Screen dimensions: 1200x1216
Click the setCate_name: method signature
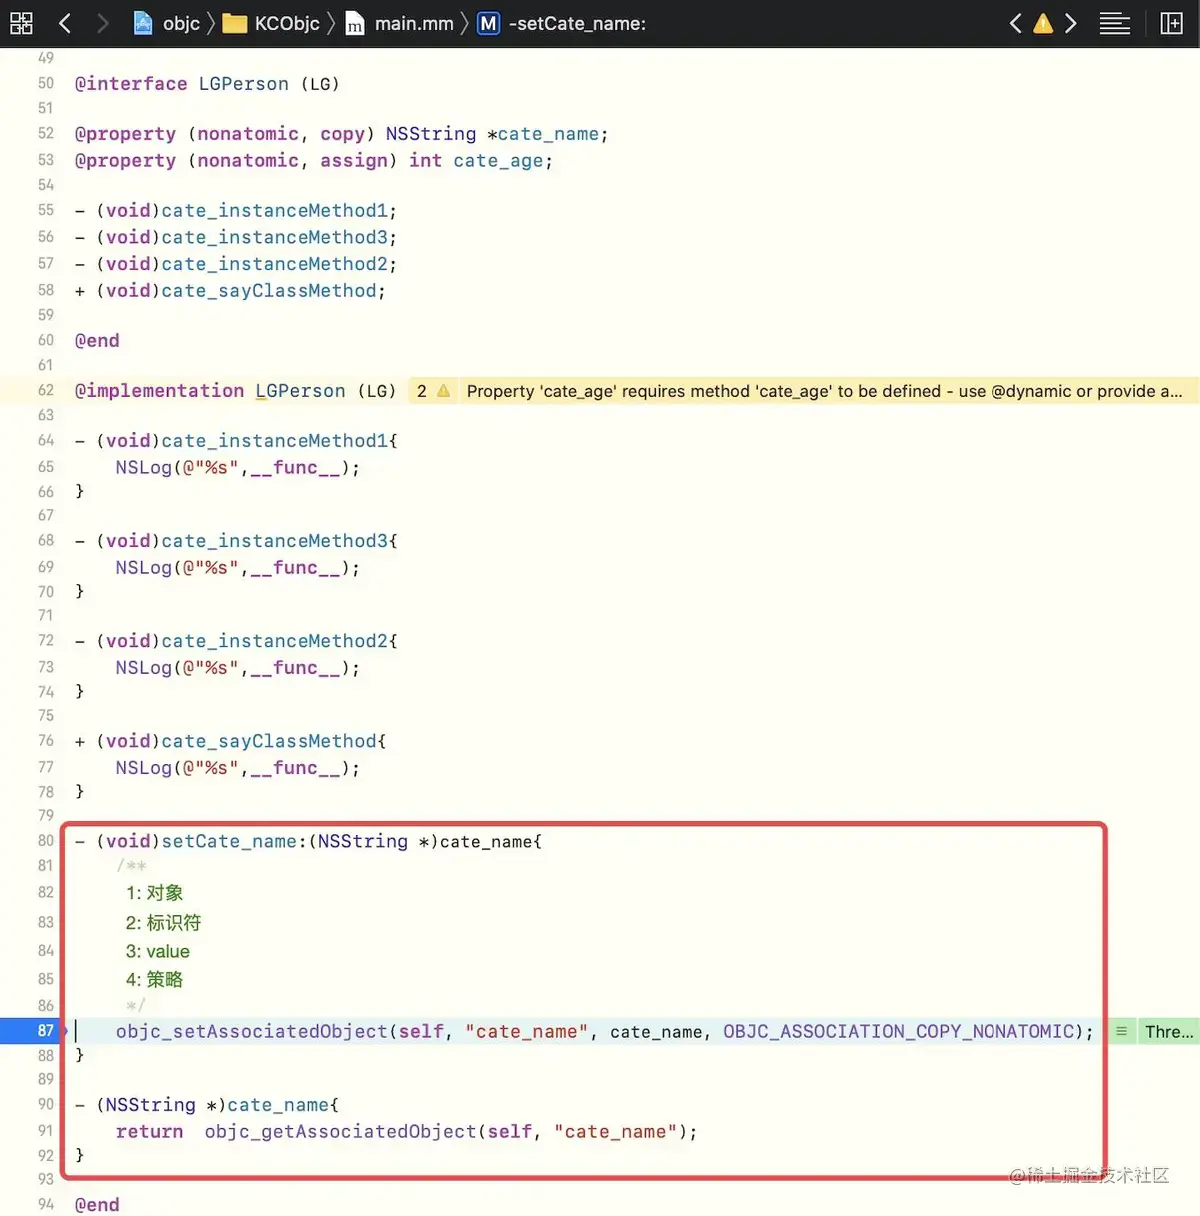click(308, 841)
